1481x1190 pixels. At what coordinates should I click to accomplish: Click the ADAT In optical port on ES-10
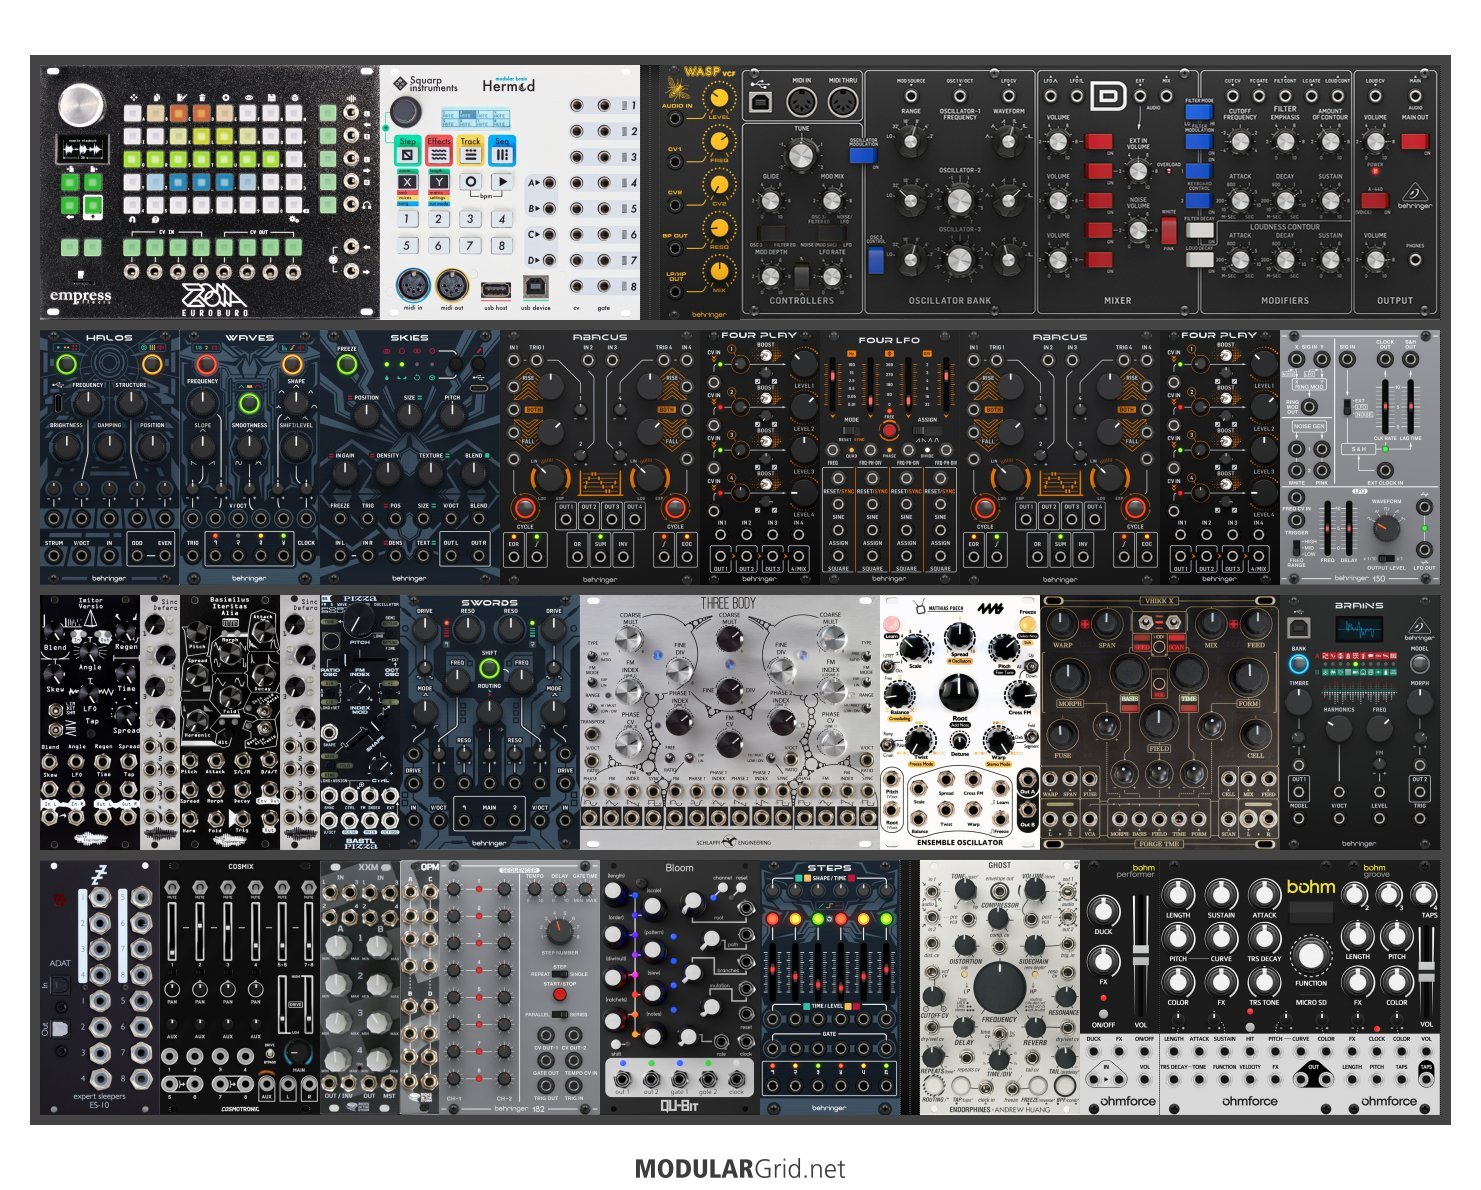point(59,986)
